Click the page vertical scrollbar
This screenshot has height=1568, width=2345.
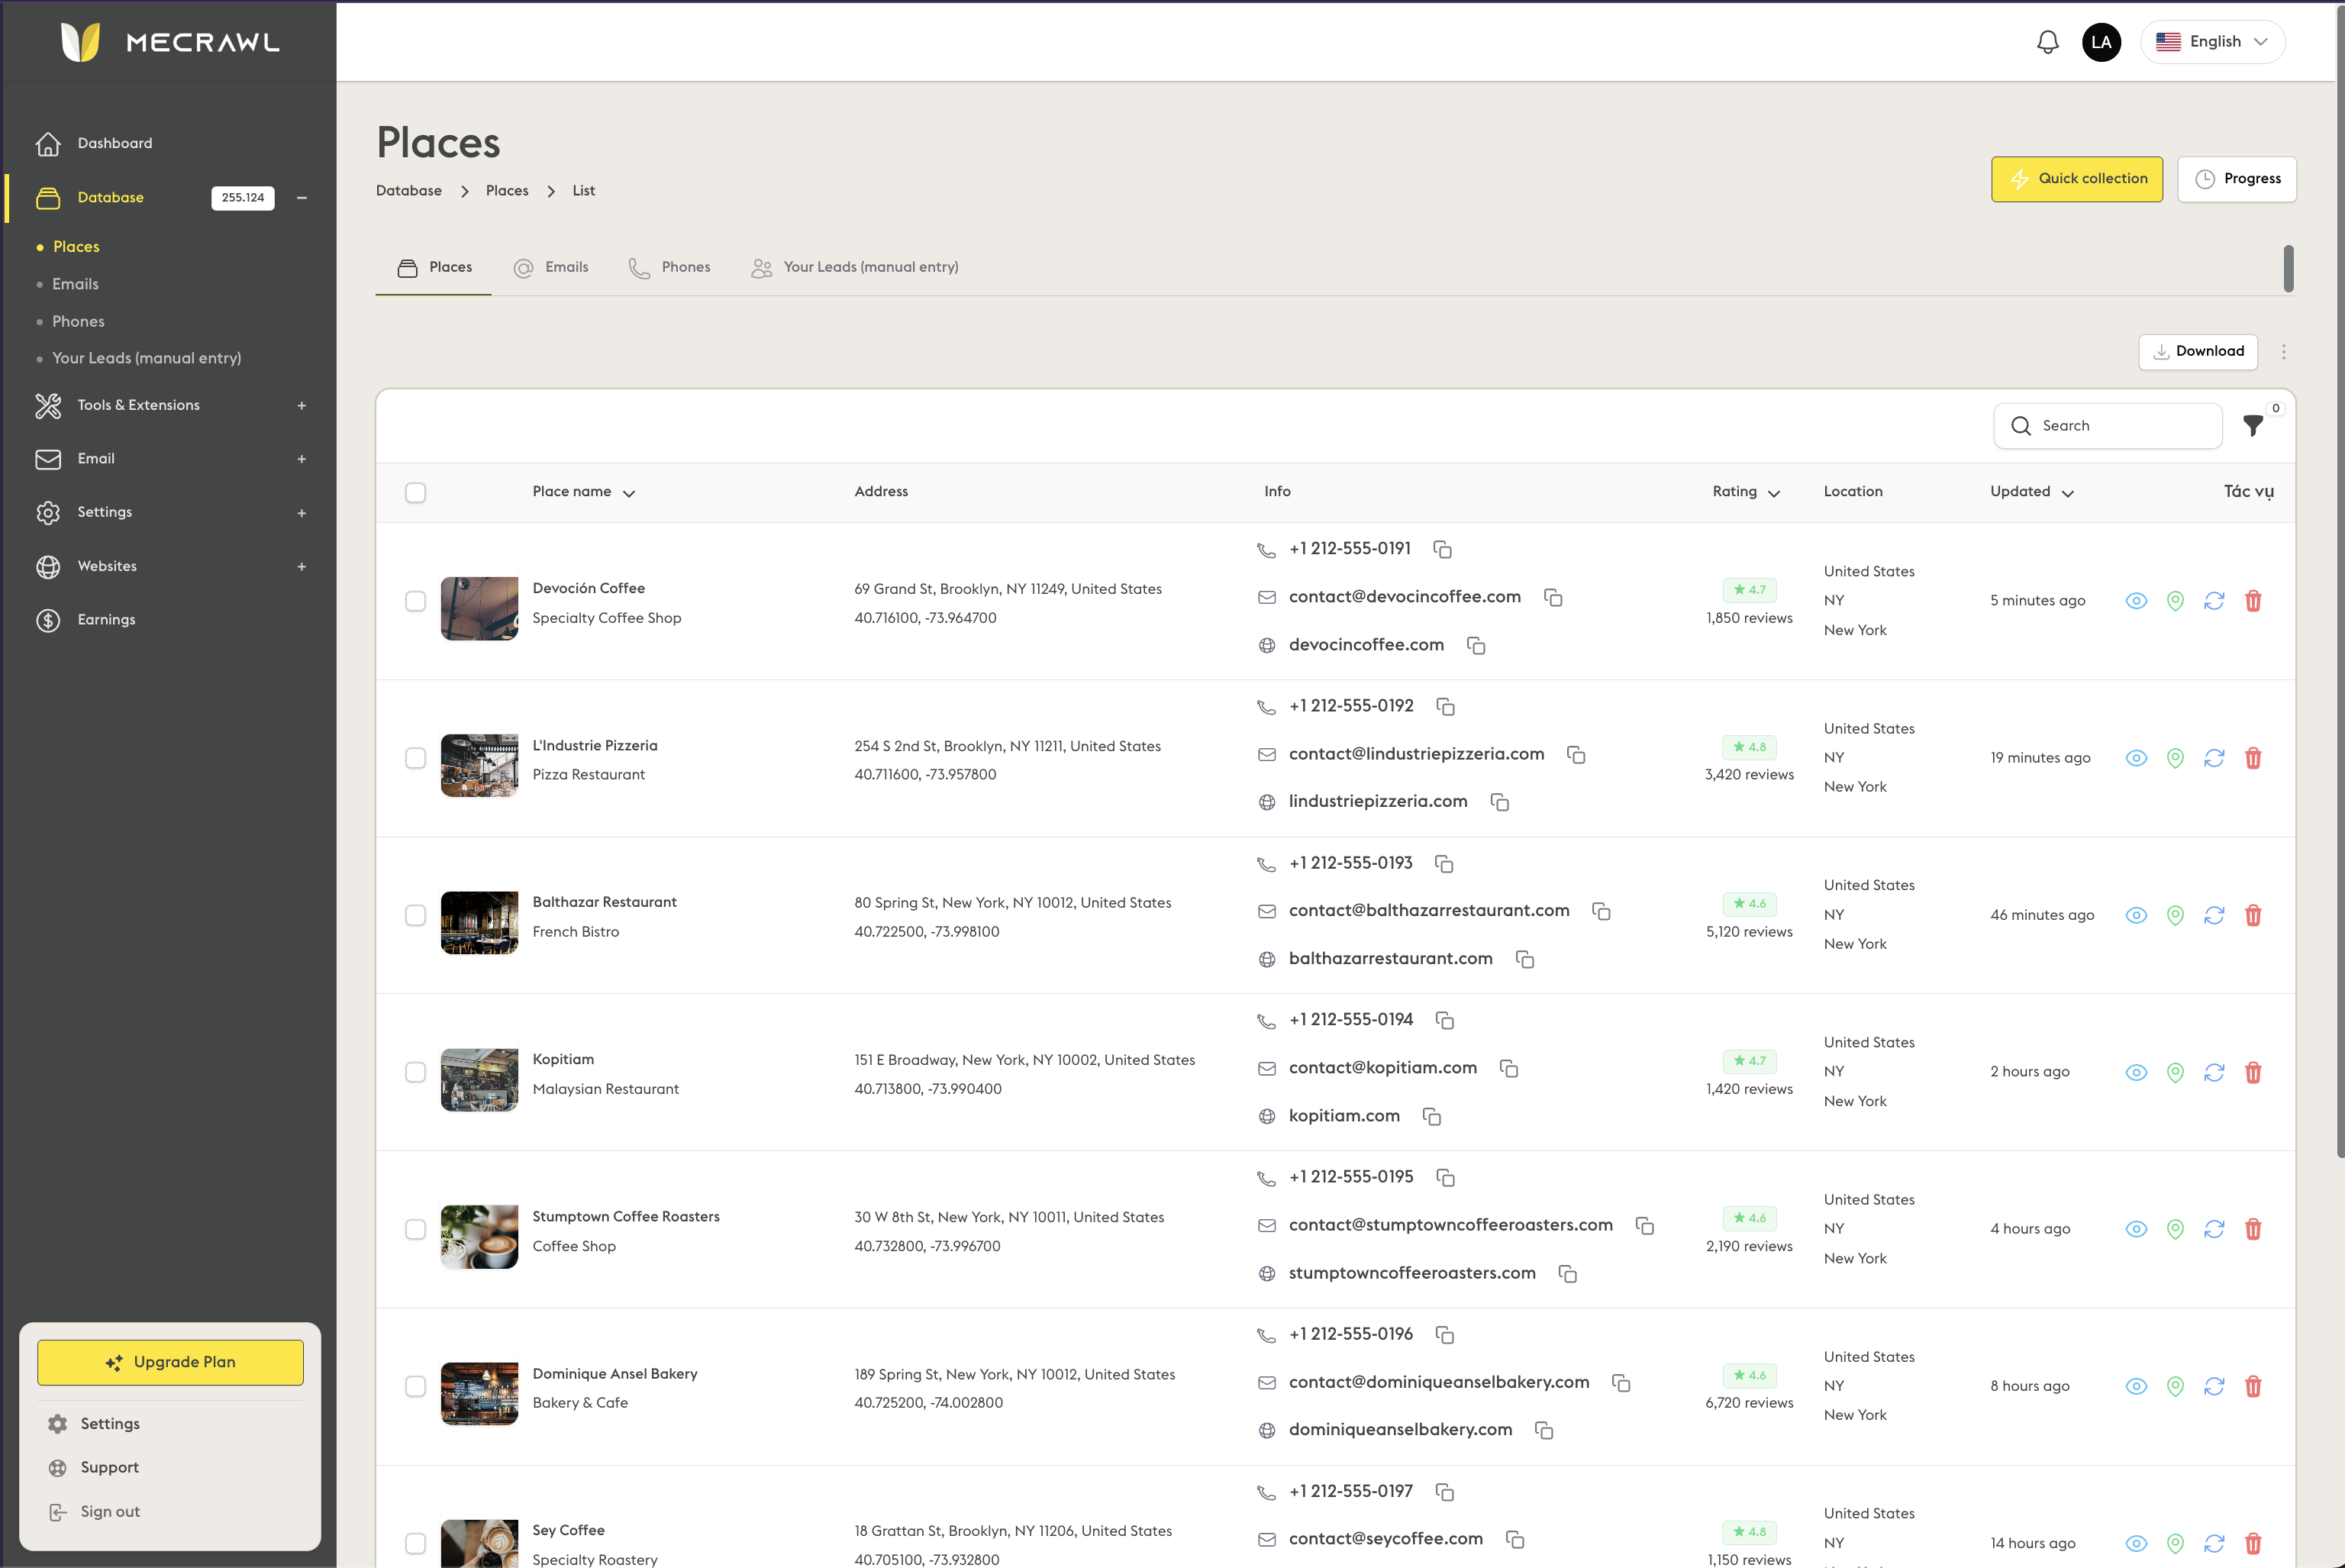tap(2340, 580)
